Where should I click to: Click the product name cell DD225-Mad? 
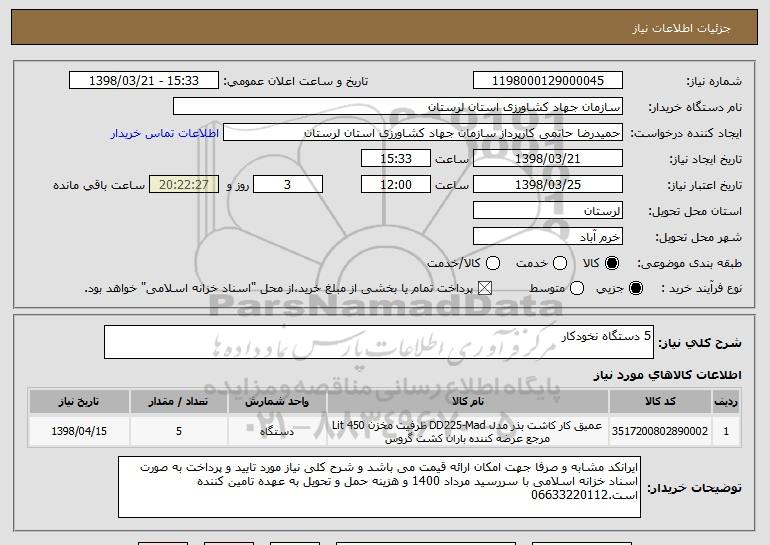tap(468, 431)
